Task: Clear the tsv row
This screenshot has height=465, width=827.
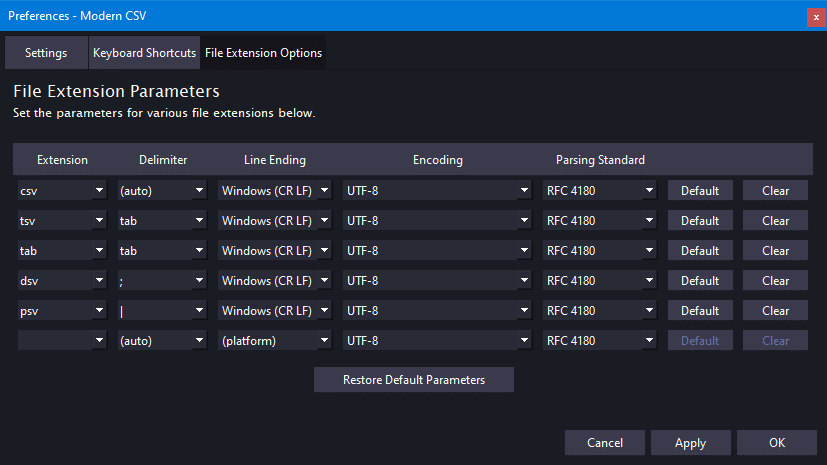Action: pyautogui.click(x=775, y=220)
